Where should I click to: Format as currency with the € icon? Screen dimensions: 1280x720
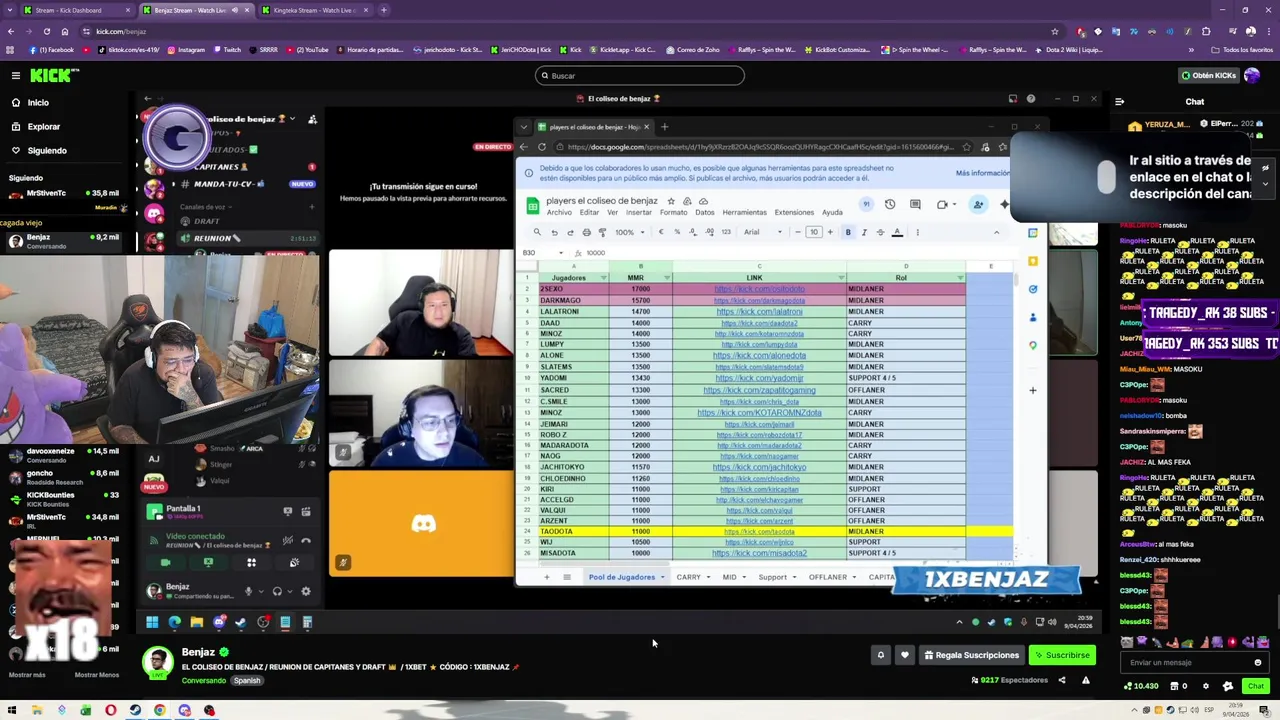pos(661,232)
